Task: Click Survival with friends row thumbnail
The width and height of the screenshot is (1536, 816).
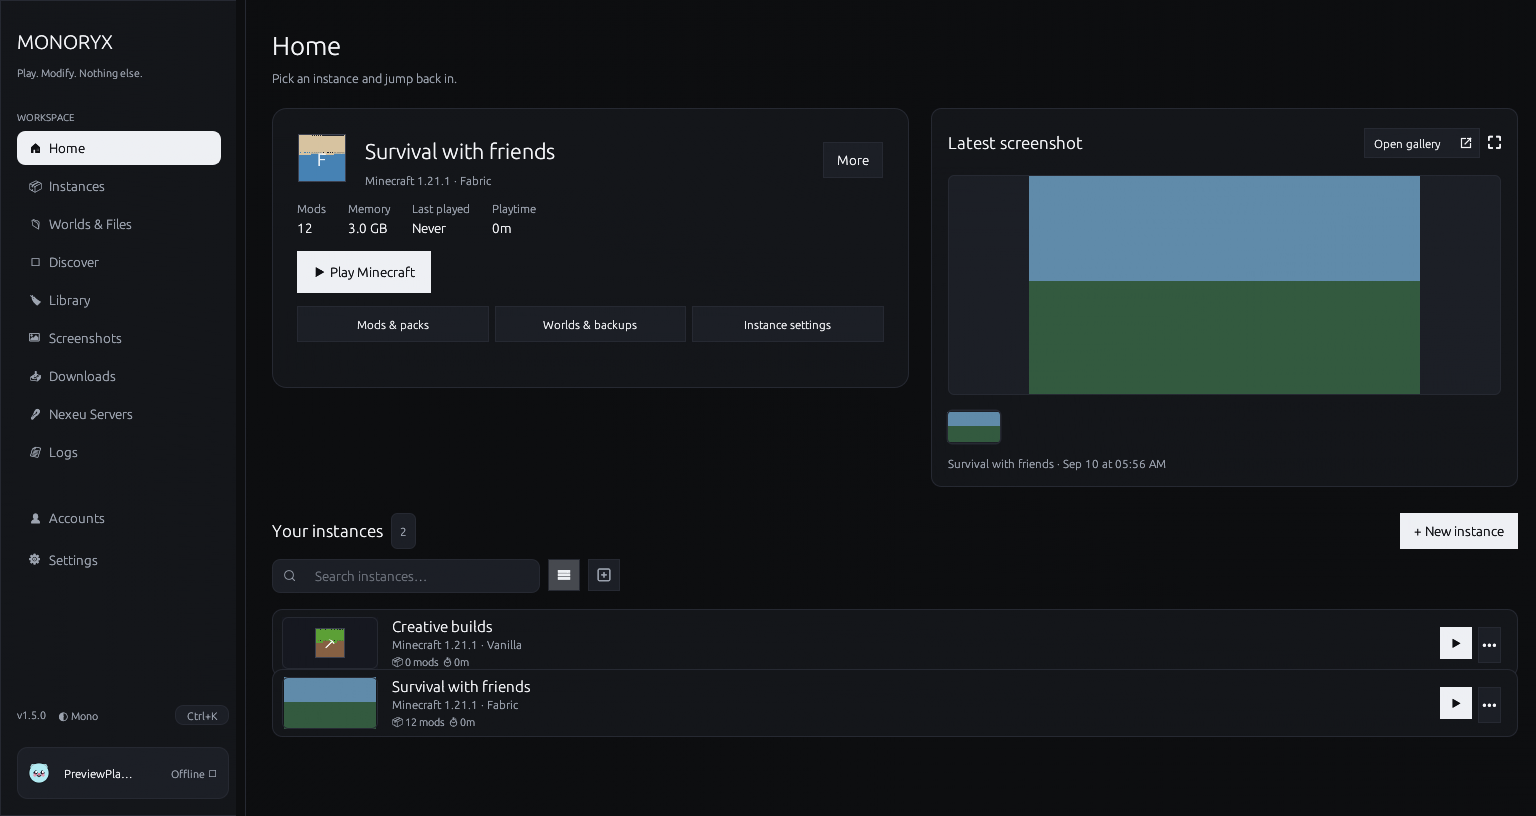Action: [330, 703]
